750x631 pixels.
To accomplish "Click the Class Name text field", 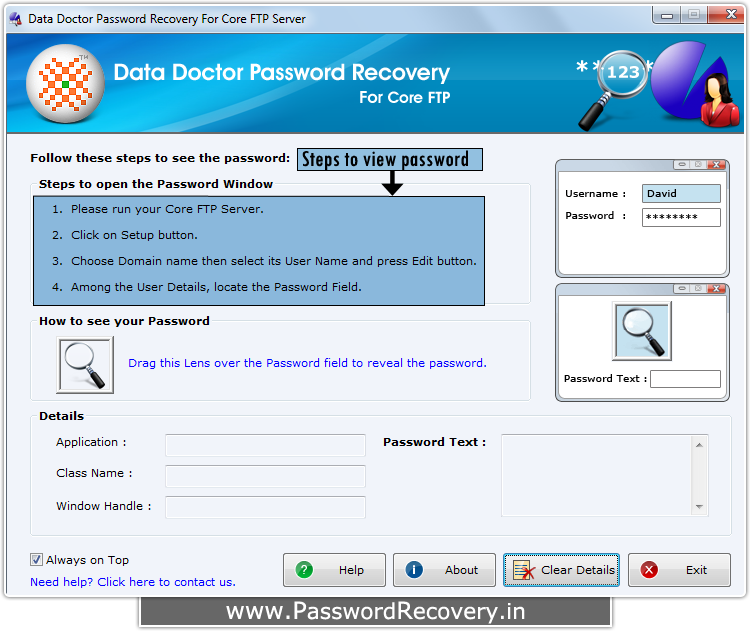I will point(265,476).
